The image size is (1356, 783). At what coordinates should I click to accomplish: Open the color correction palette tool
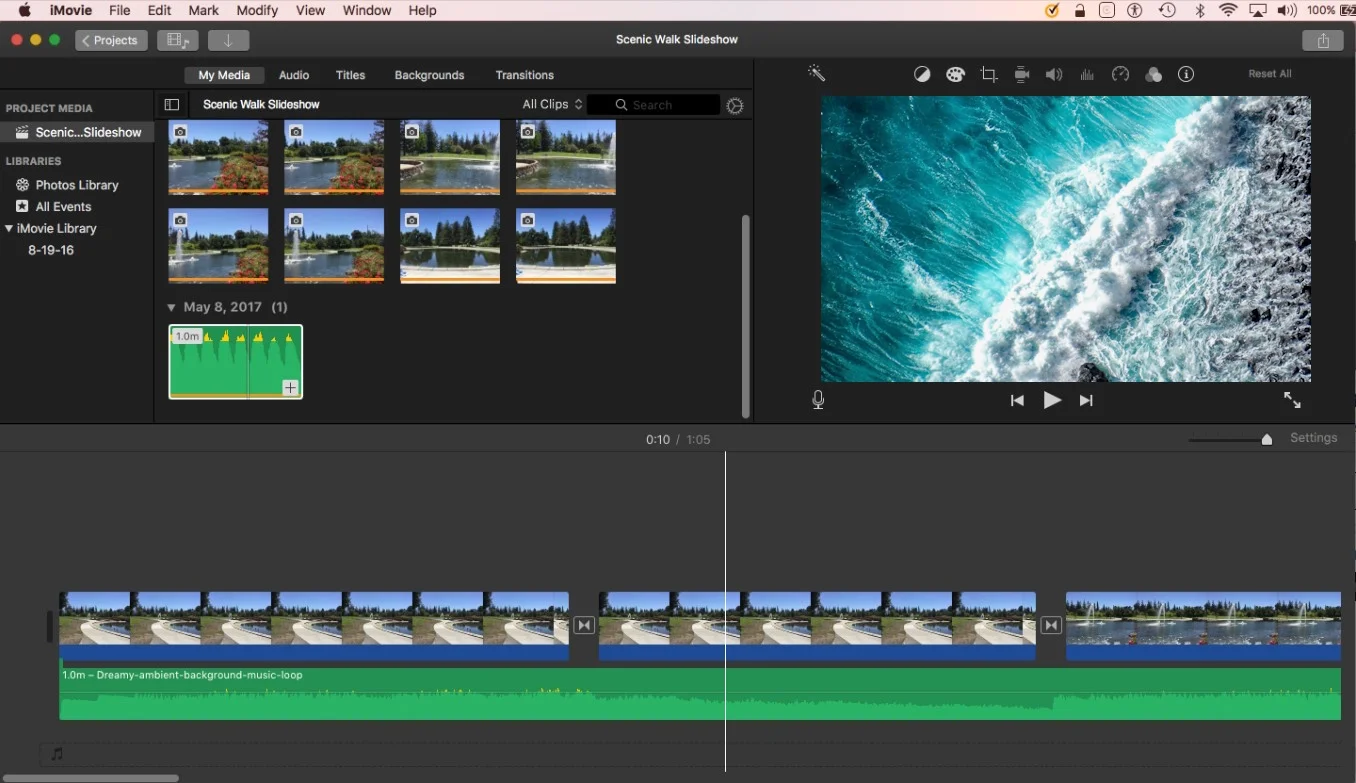(955, 75)
